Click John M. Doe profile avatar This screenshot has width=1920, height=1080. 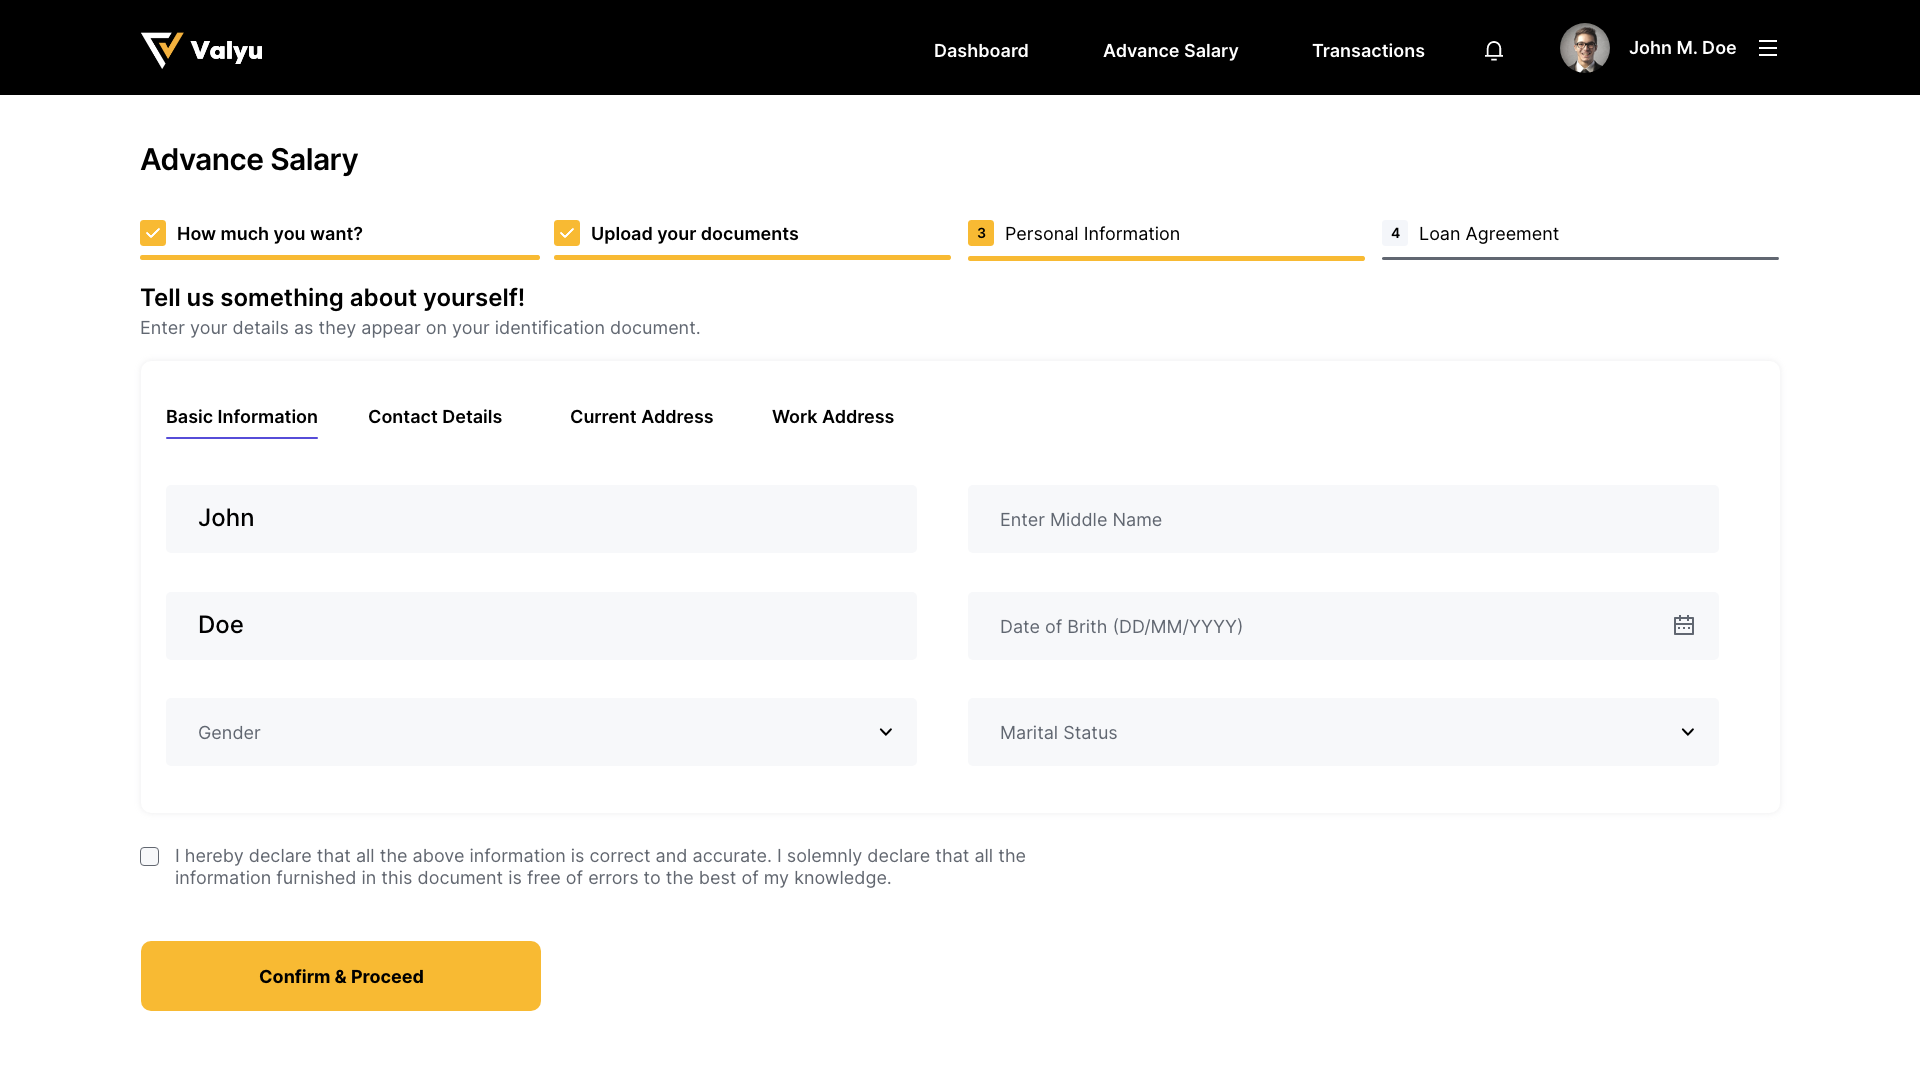tap(1584, 48)
